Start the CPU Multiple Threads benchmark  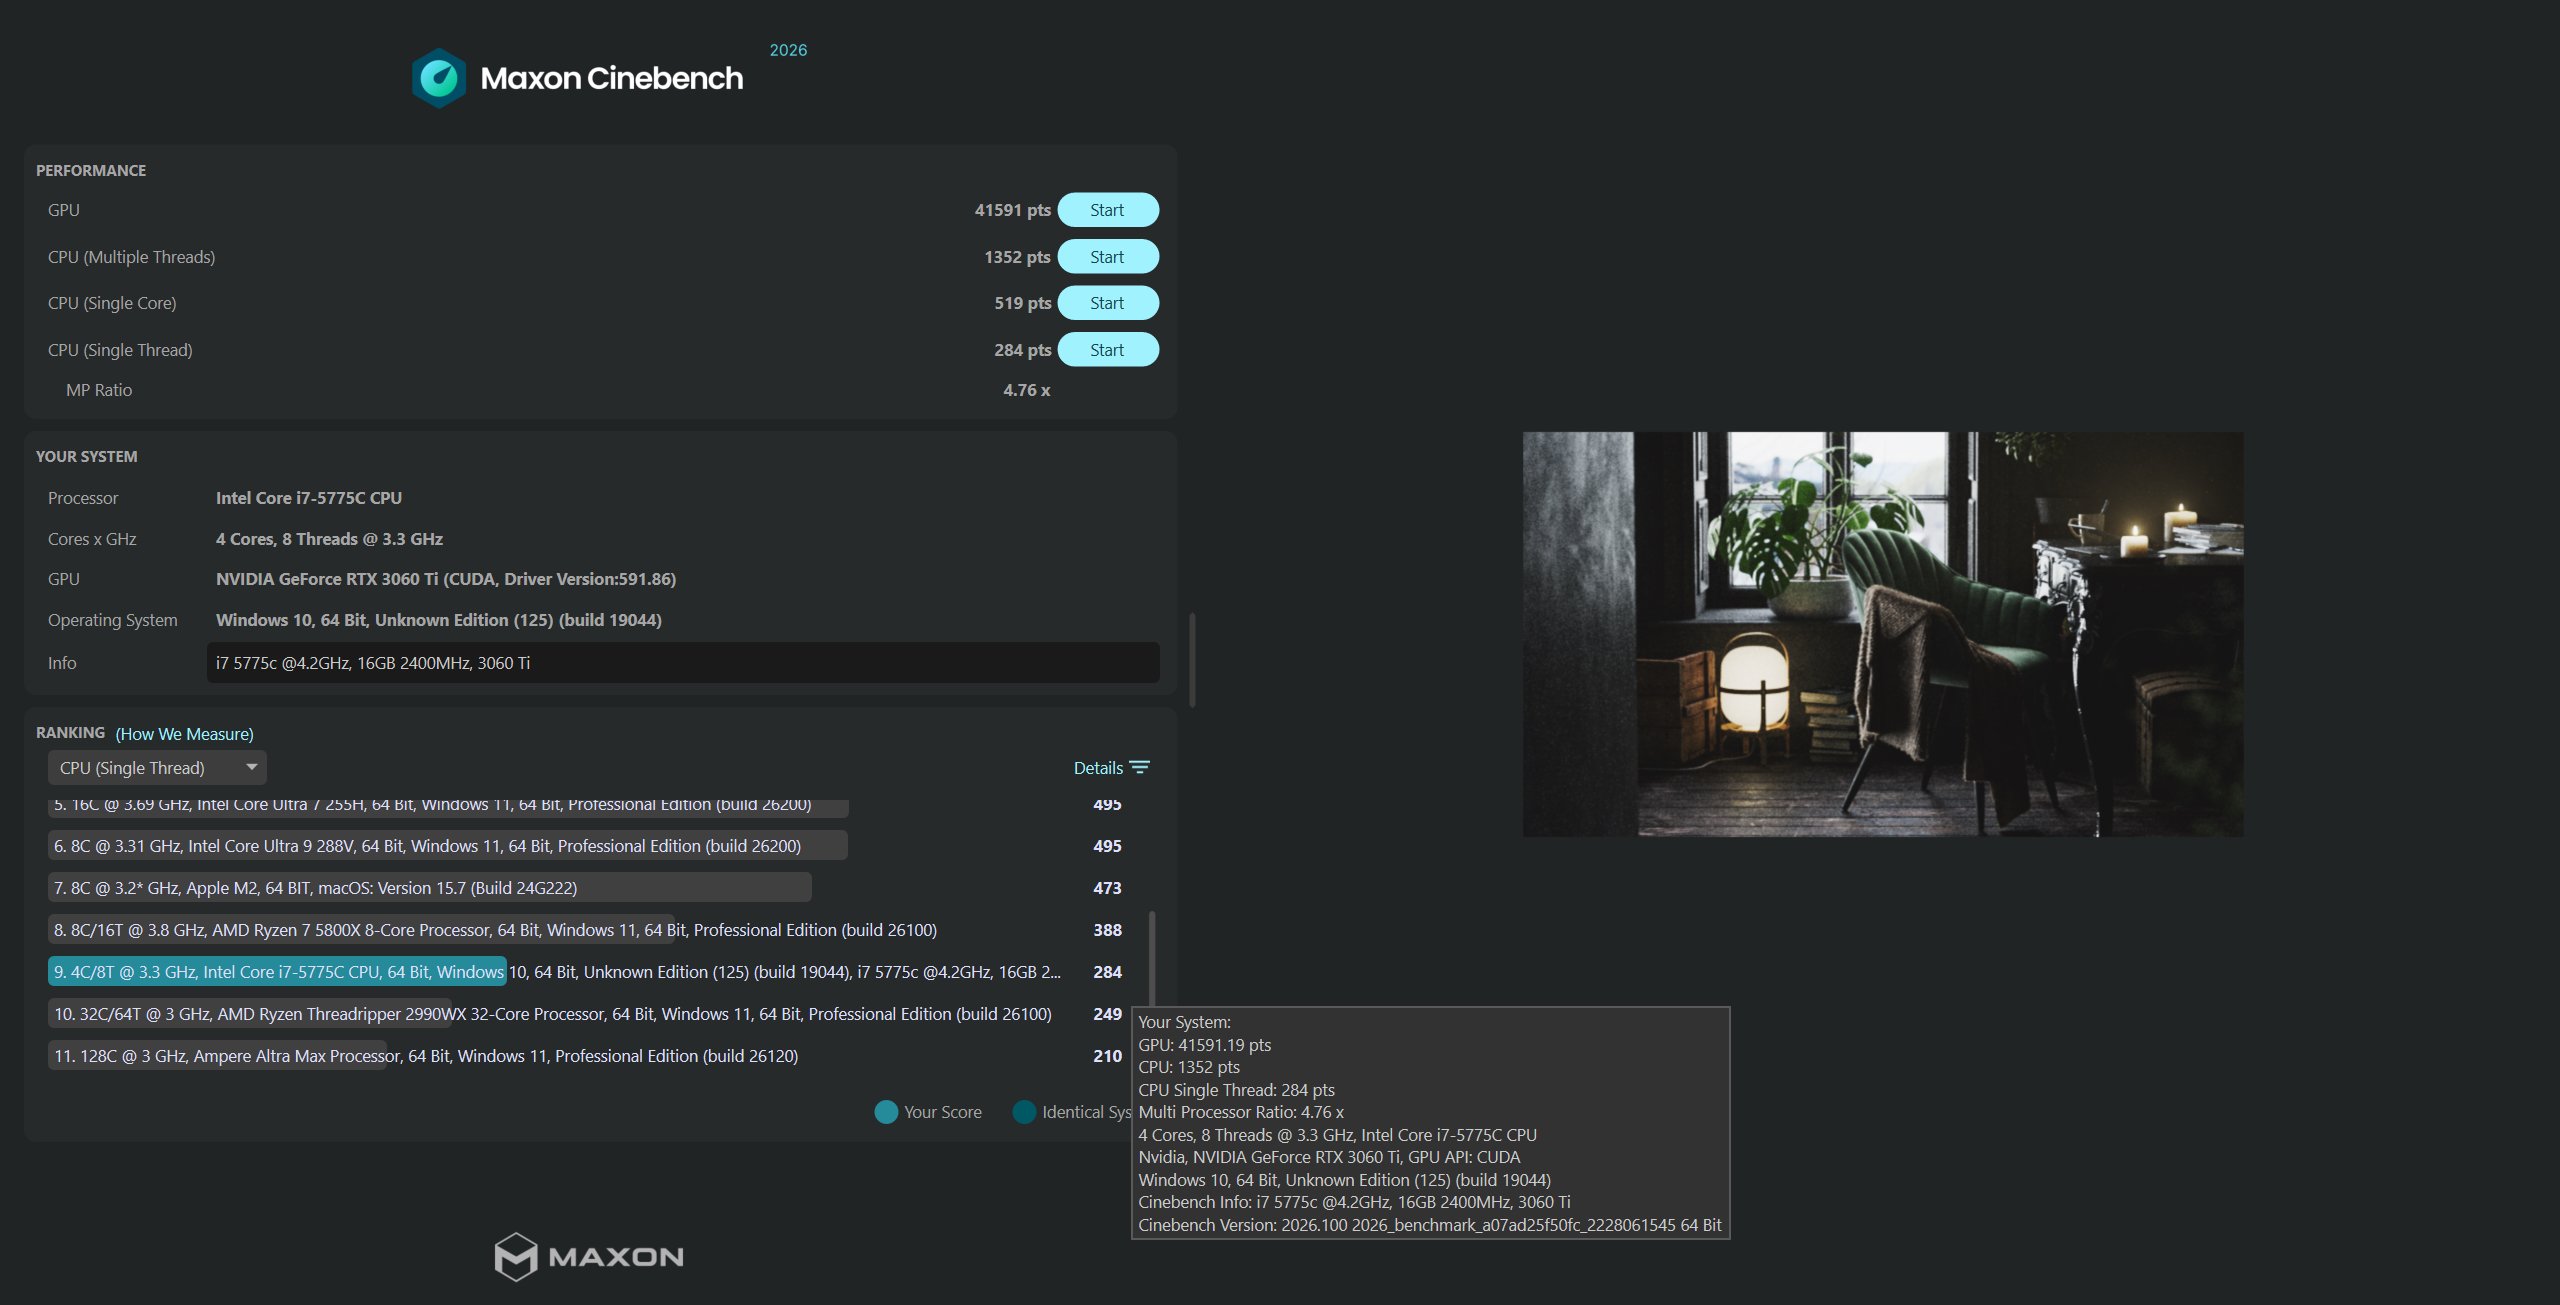1107,257
